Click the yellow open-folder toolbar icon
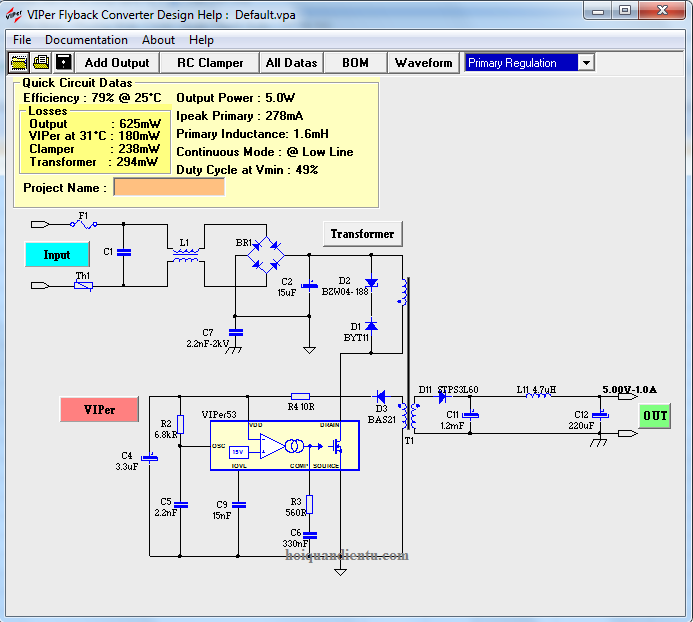The image size is (693, 622). [x=19, y=63]
